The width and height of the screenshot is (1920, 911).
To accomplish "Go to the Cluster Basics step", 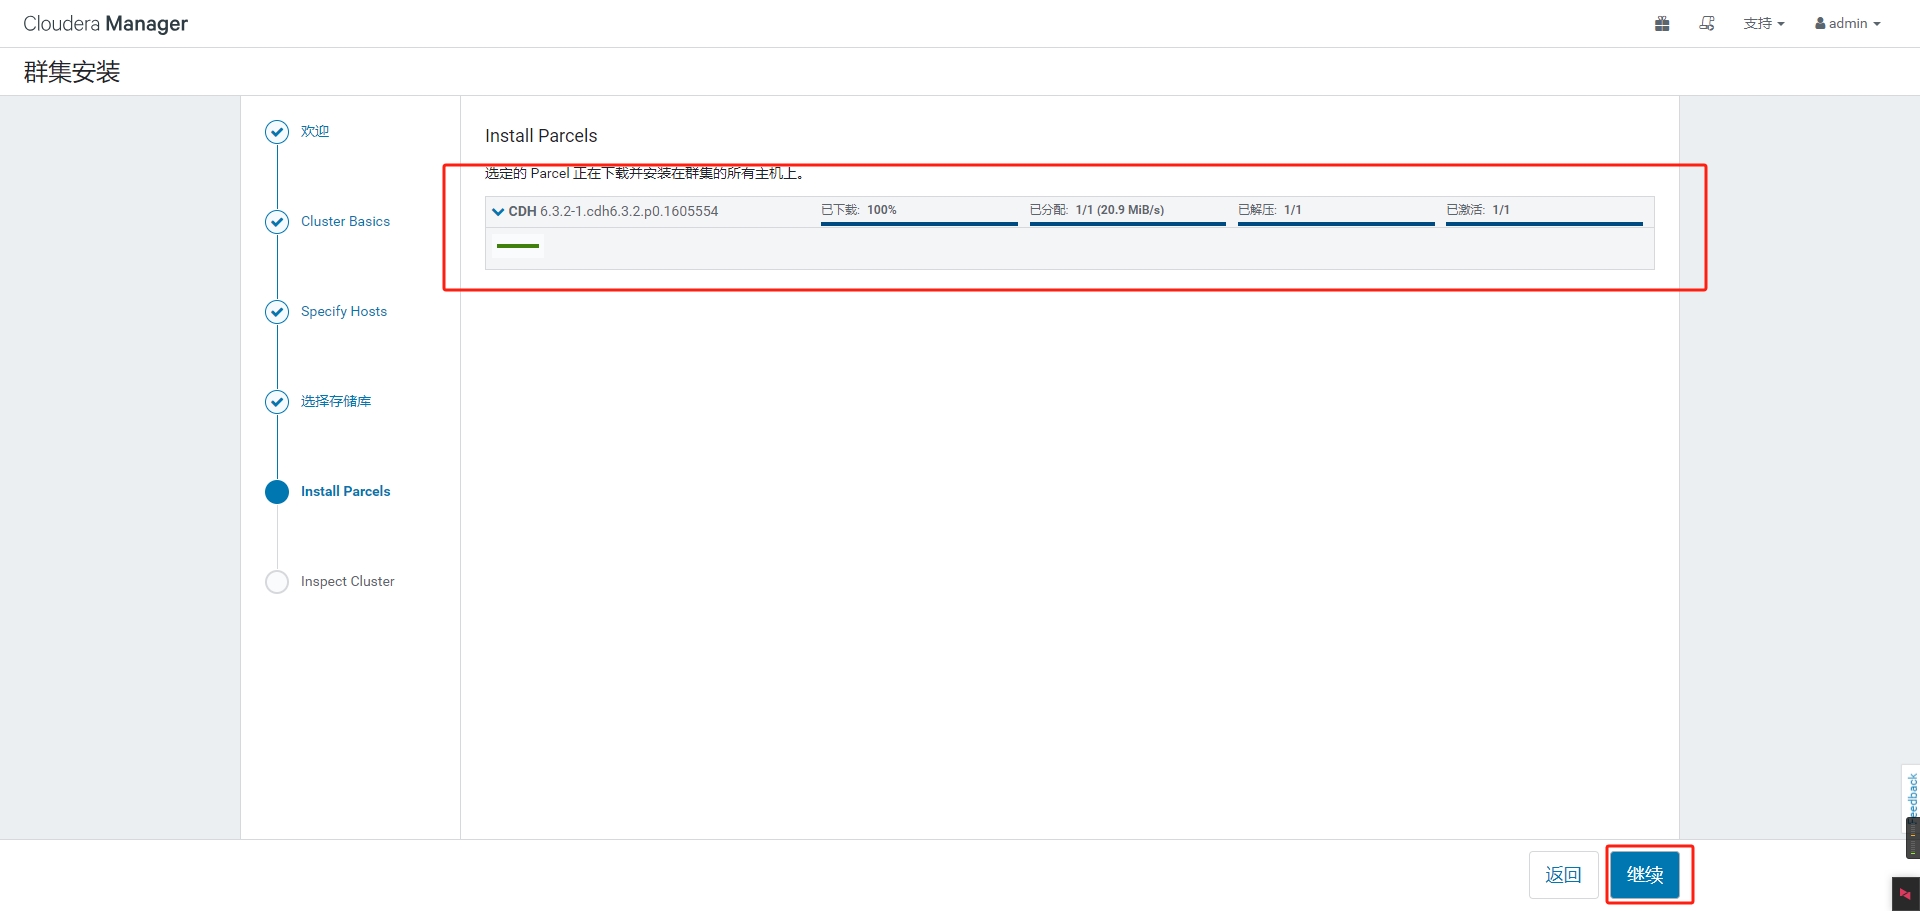I will click(x=345, y=221).
